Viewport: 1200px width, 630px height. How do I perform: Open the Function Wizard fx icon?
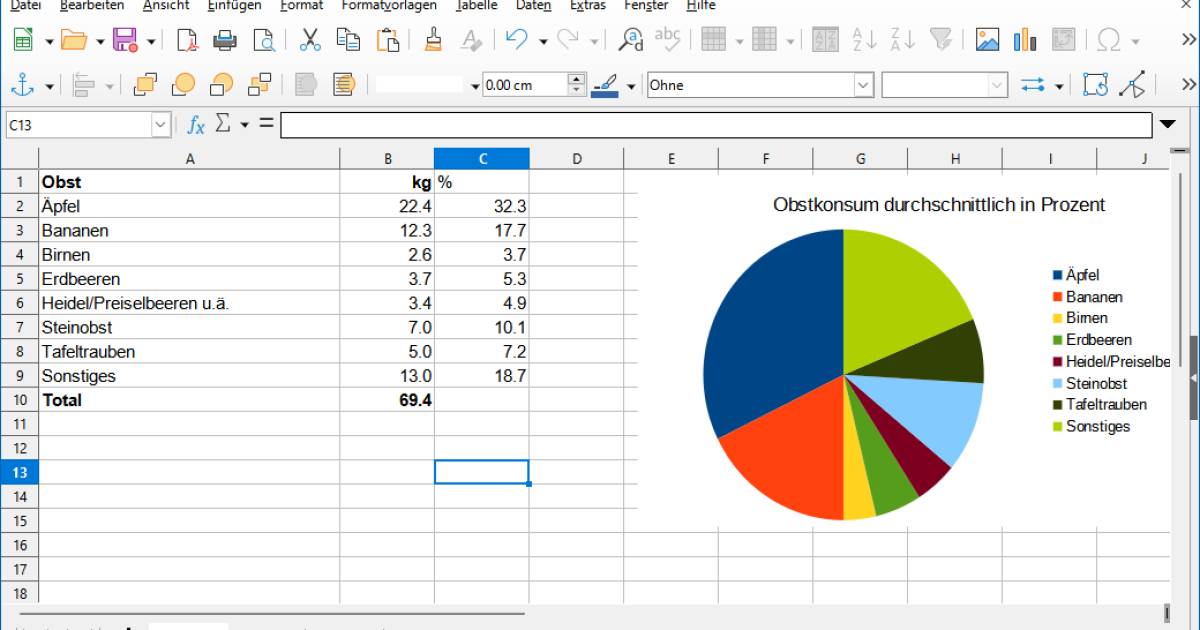[196, 125]
